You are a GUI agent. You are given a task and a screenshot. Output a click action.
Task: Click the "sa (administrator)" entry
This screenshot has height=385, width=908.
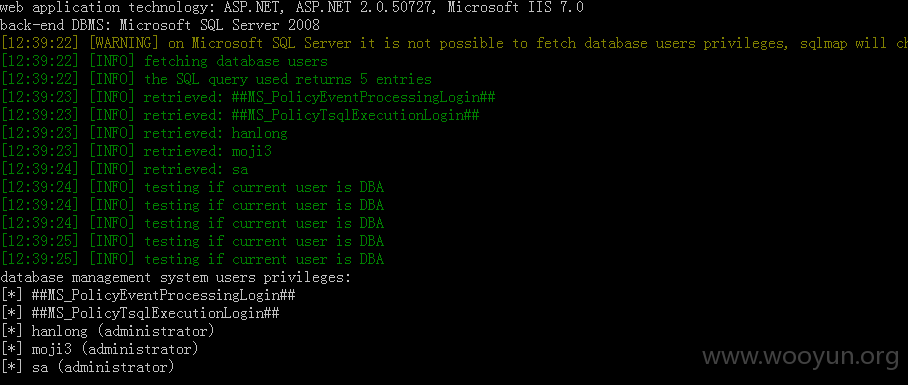click(x=102, y=367)
